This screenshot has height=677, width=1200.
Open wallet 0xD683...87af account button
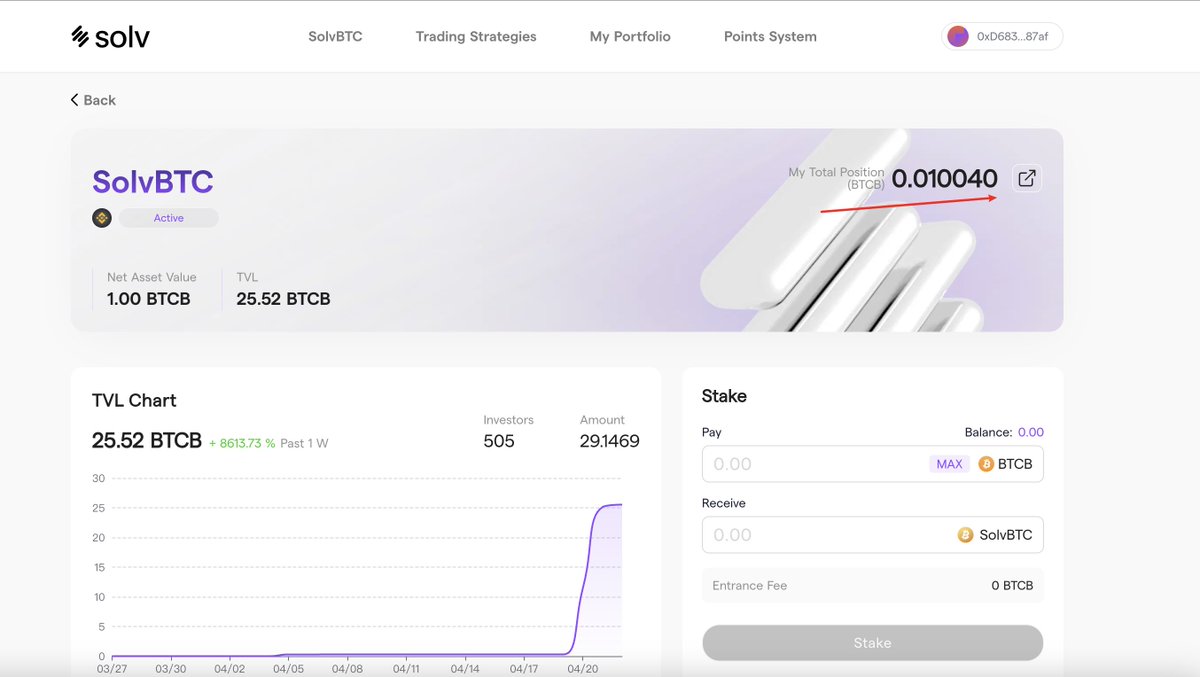point(1002,37)
